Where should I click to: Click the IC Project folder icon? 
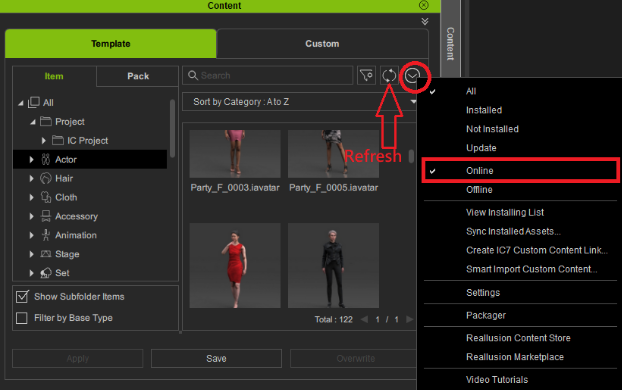[58, 140]
